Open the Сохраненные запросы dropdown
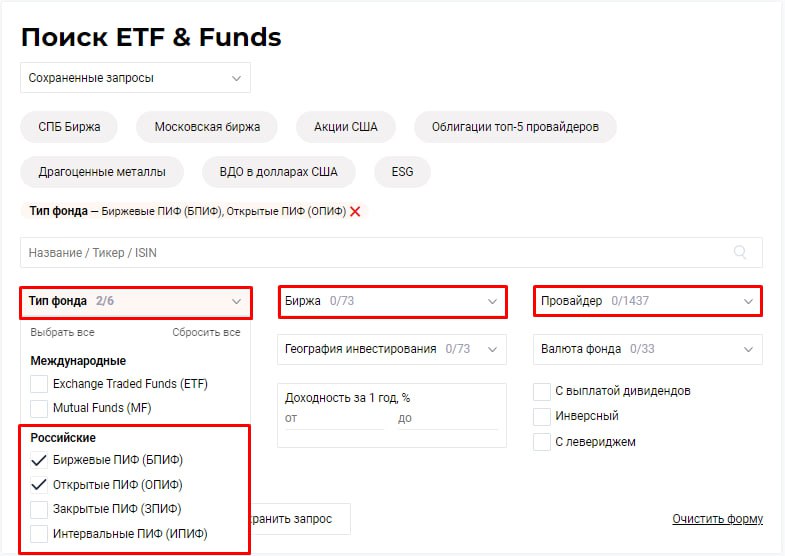Screen dimensions: 785x556 (x=135, y=78)
